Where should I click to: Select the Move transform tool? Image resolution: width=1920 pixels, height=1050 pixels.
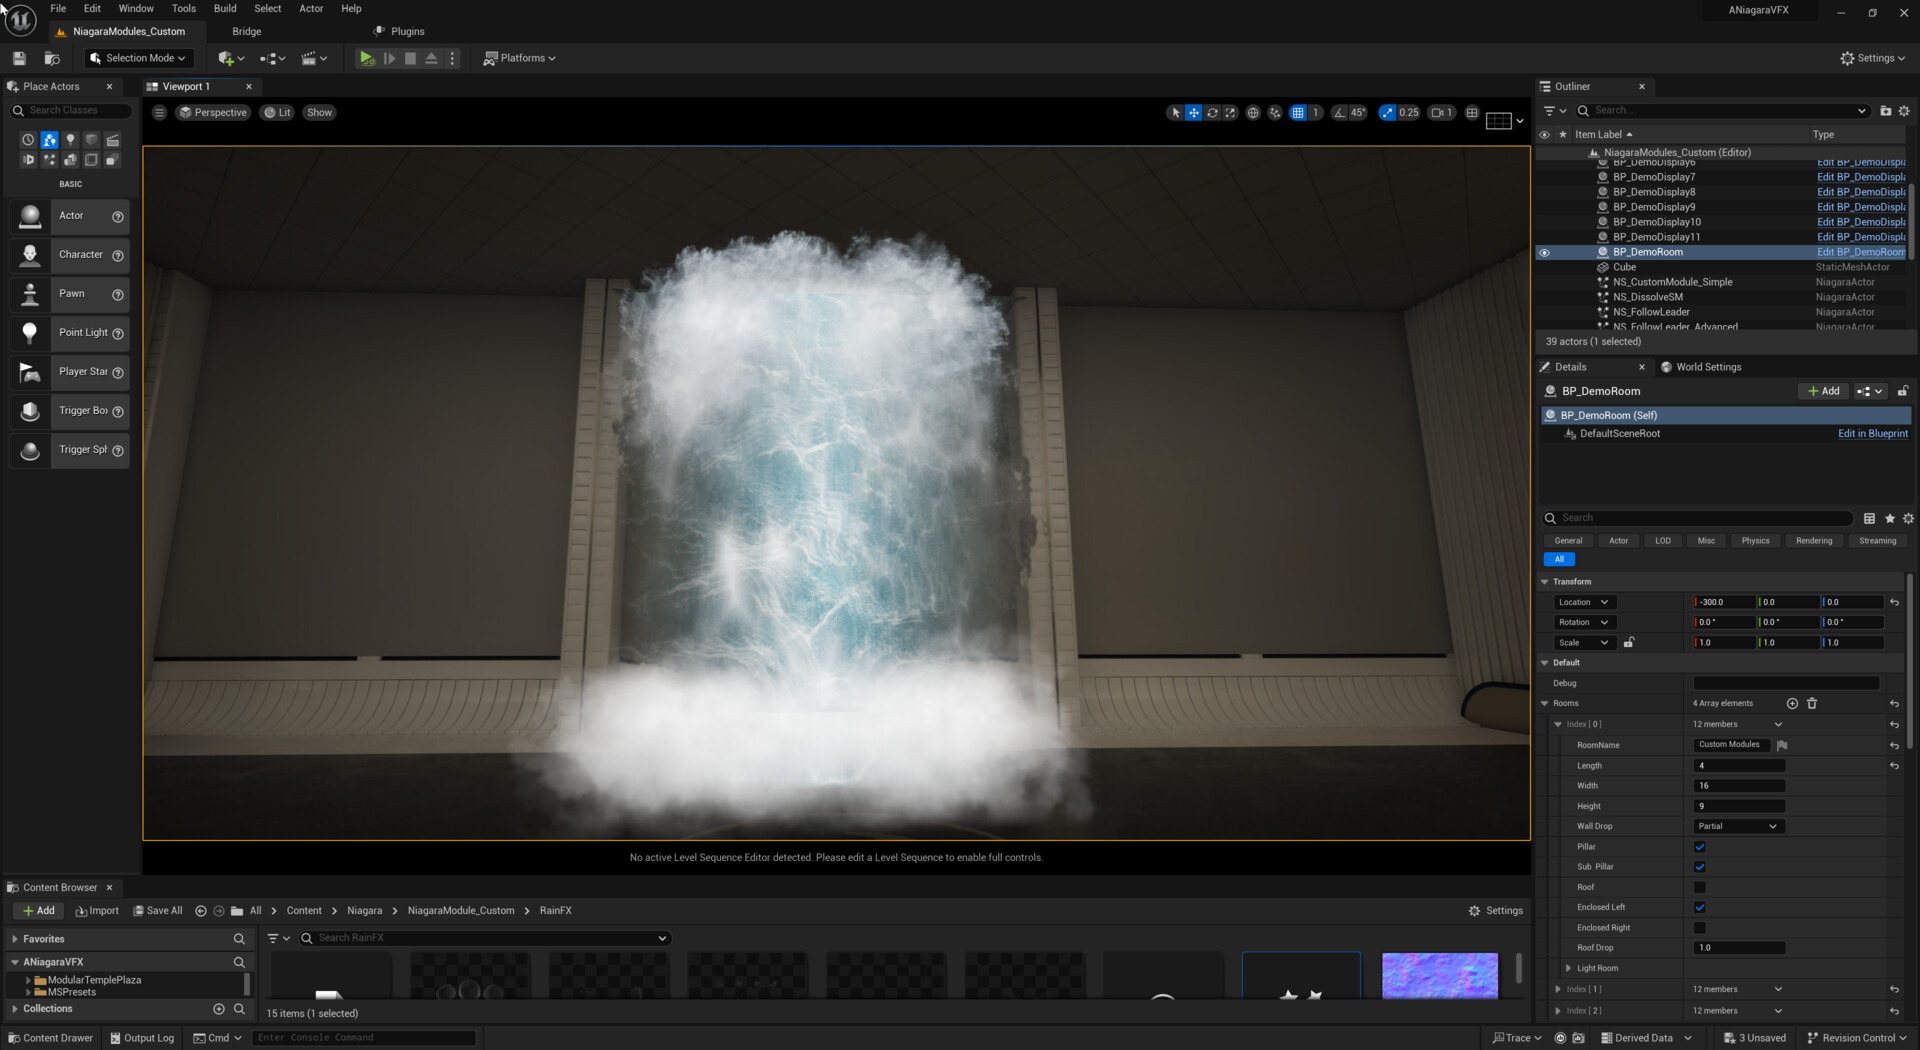pos(1194,112)
